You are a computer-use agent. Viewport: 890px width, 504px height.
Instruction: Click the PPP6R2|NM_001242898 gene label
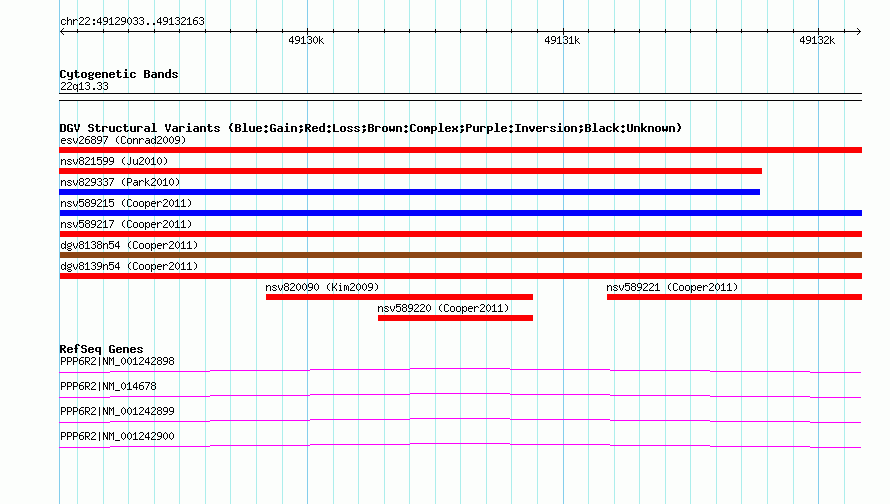coord(117,362)
